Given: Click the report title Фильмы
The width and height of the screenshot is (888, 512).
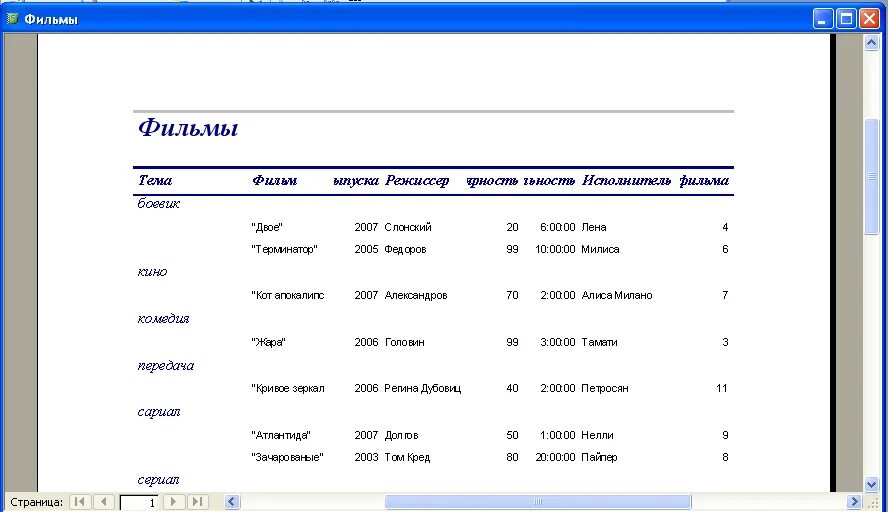Looking at the screenshot, I should 188,127.
